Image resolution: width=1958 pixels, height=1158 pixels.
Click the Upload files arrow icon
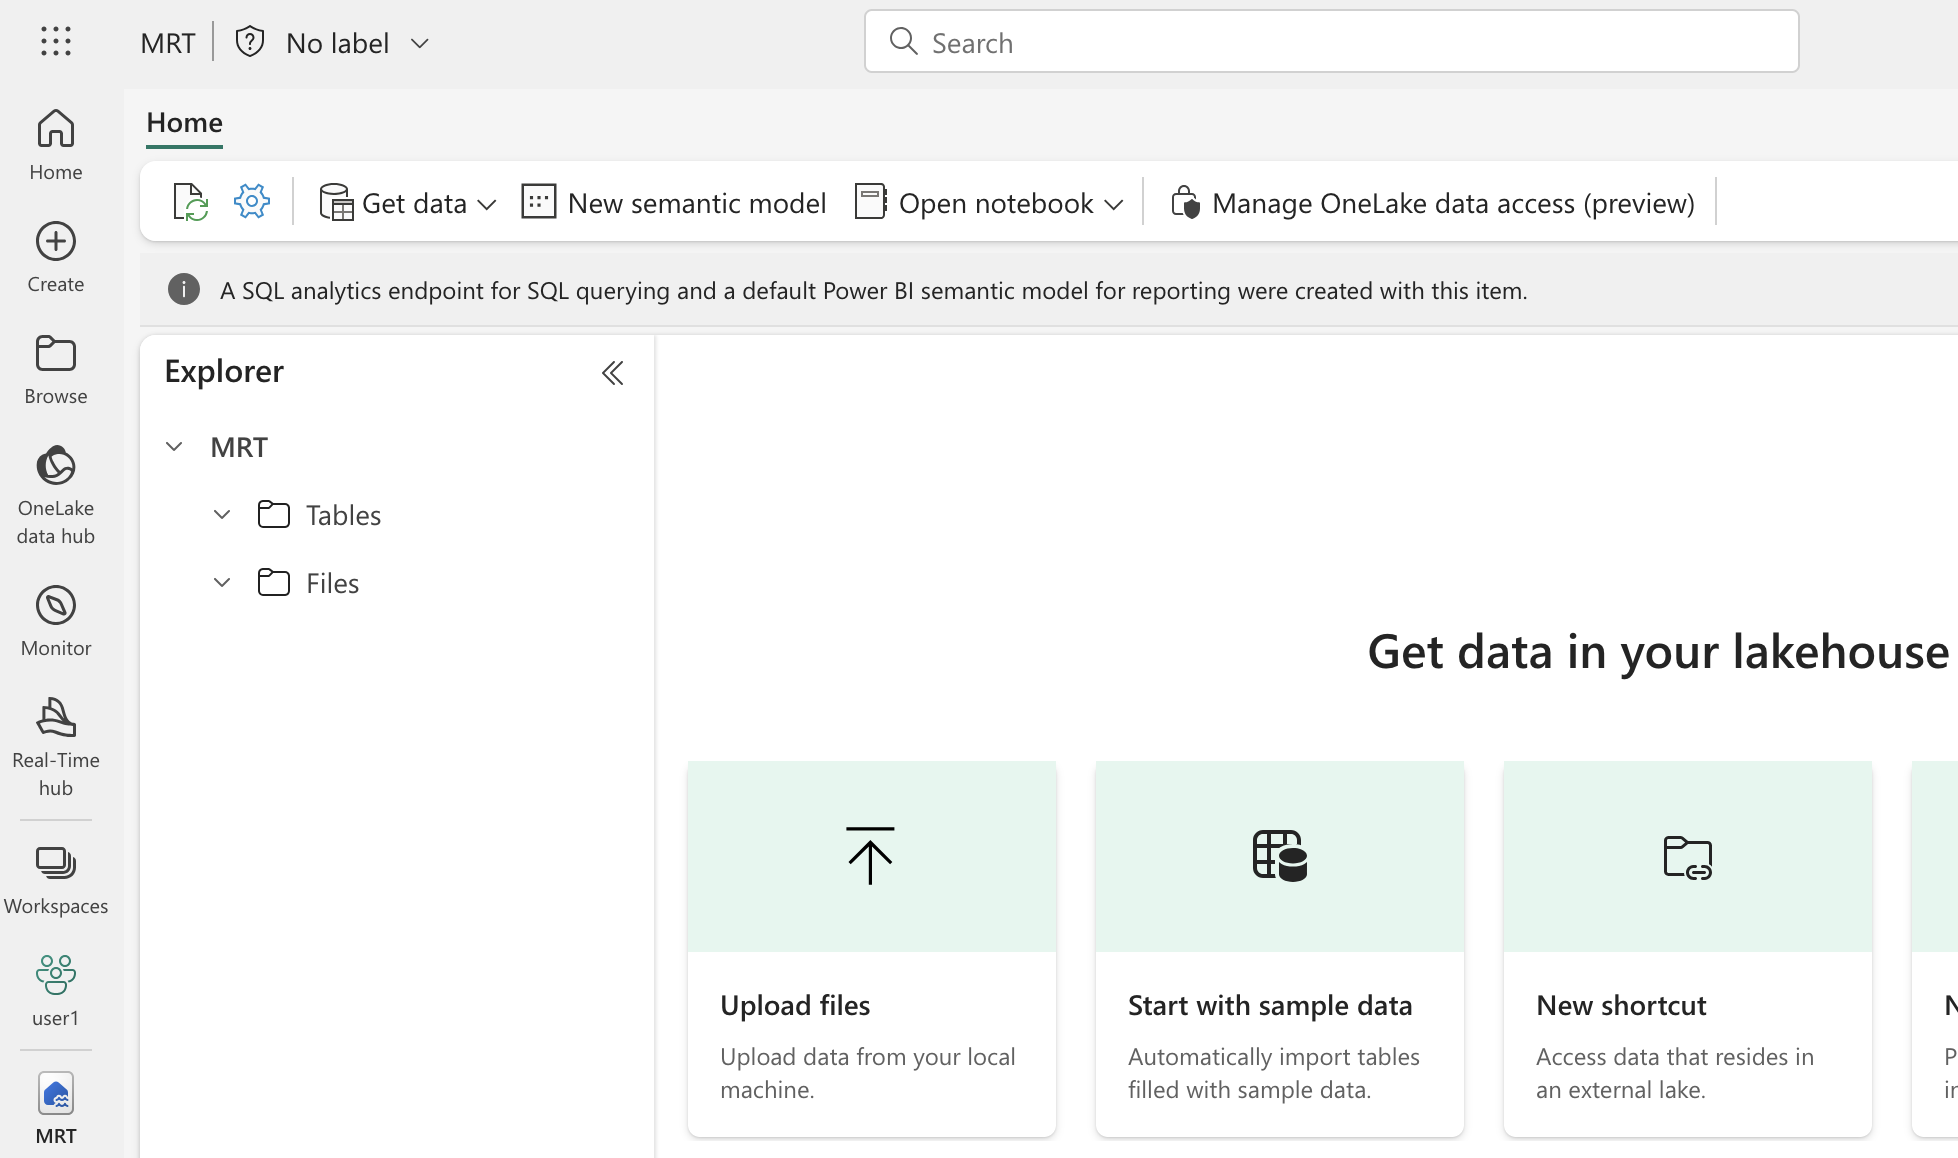click(x=870, y=855)
